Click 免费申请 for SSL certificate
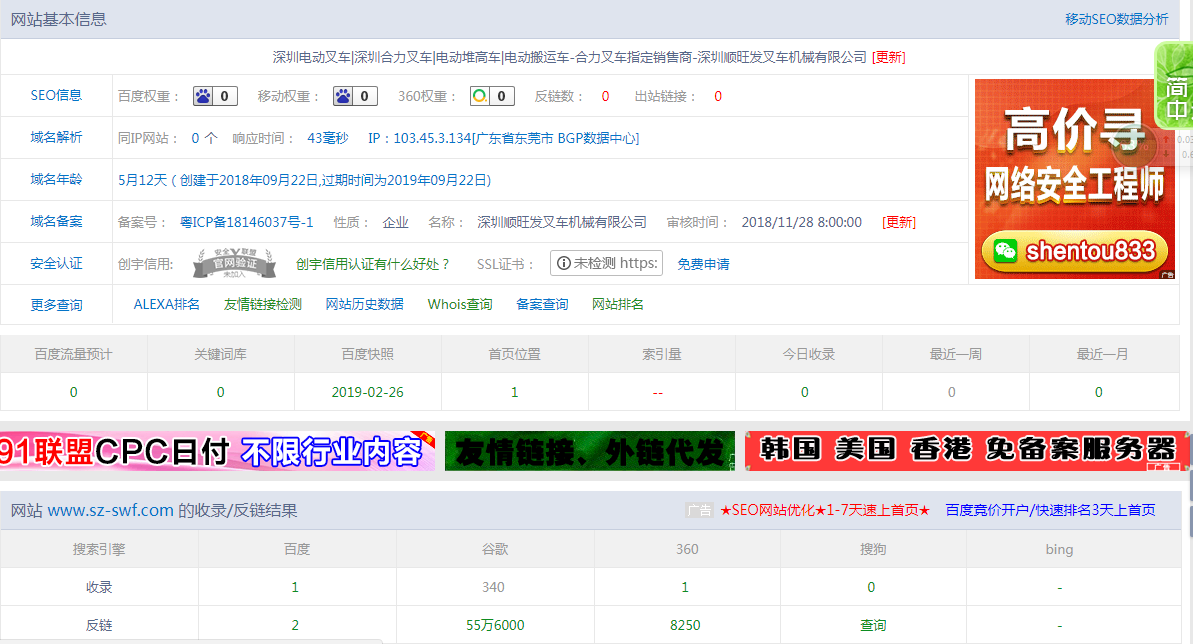This screenshot has width=1193, height=644. click(703, 264)
